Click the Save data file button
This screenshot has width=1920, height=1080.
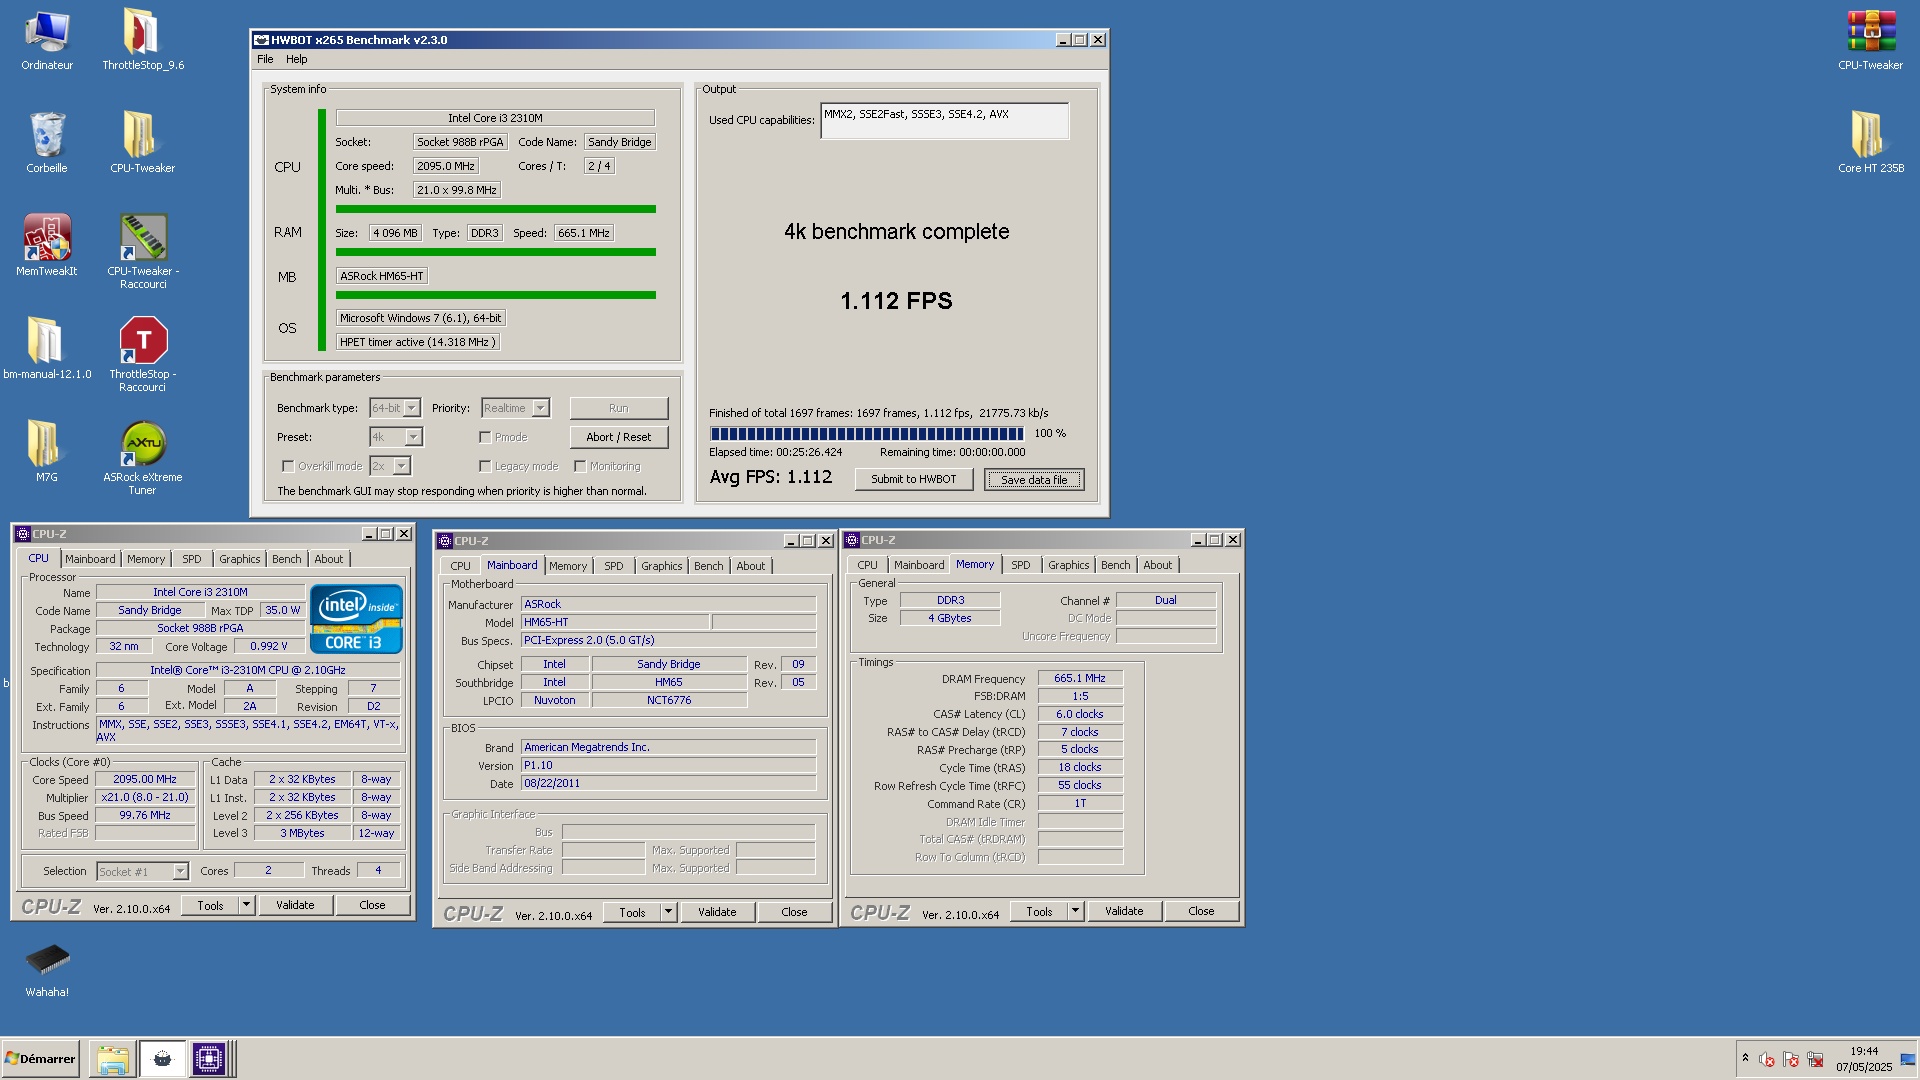click(1034, 480)
